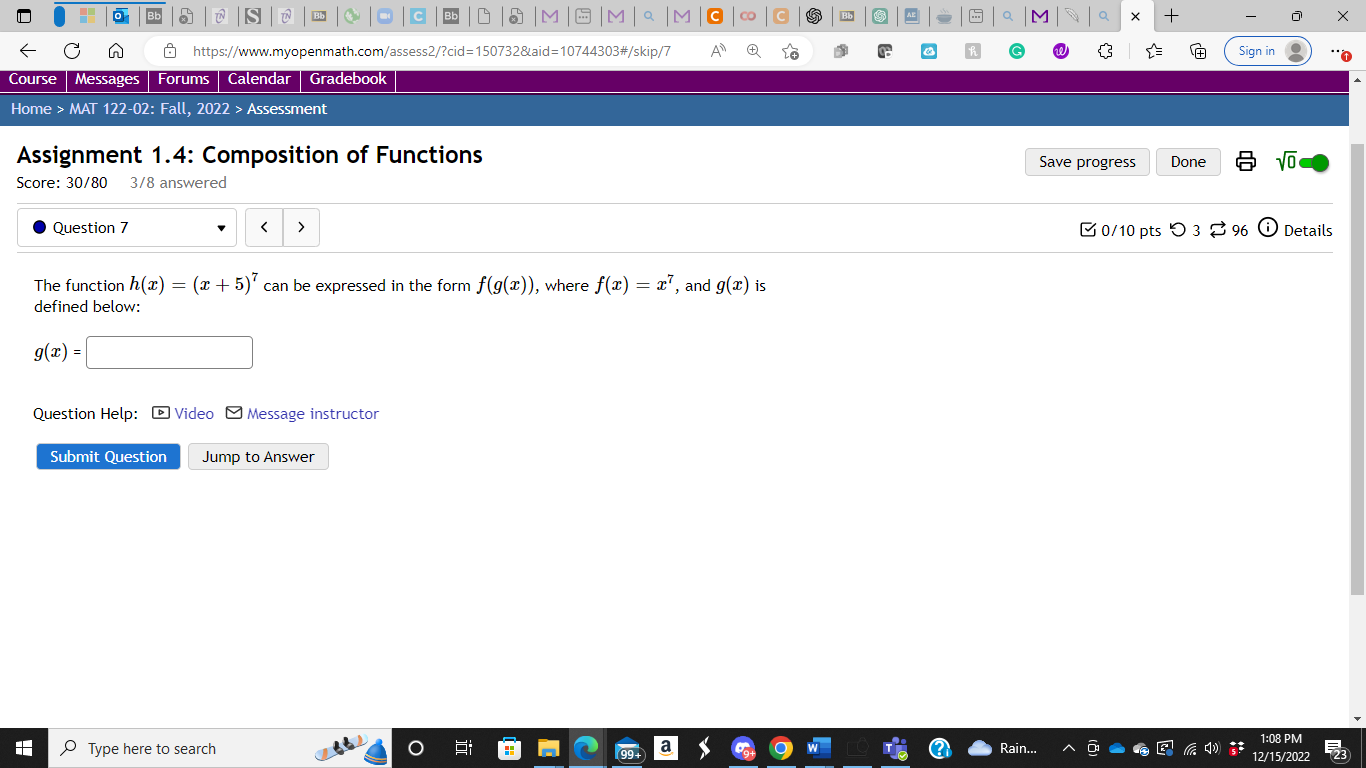
Task: Click the browser home icon
Action: click(114, 48)
